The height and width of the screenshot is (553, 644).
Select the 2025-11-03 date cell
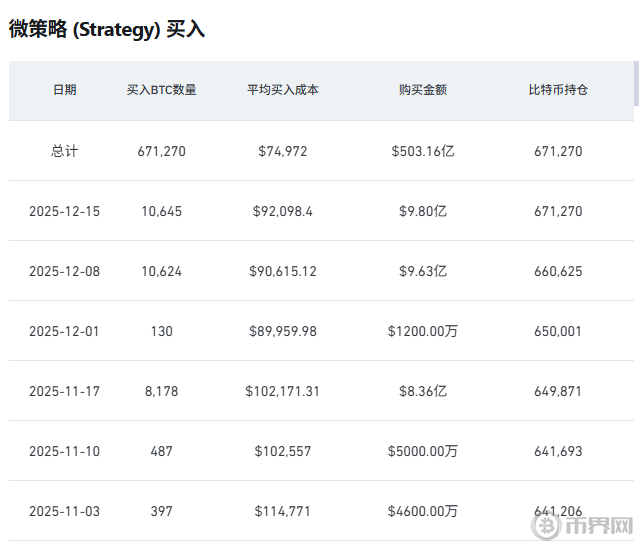64,511
